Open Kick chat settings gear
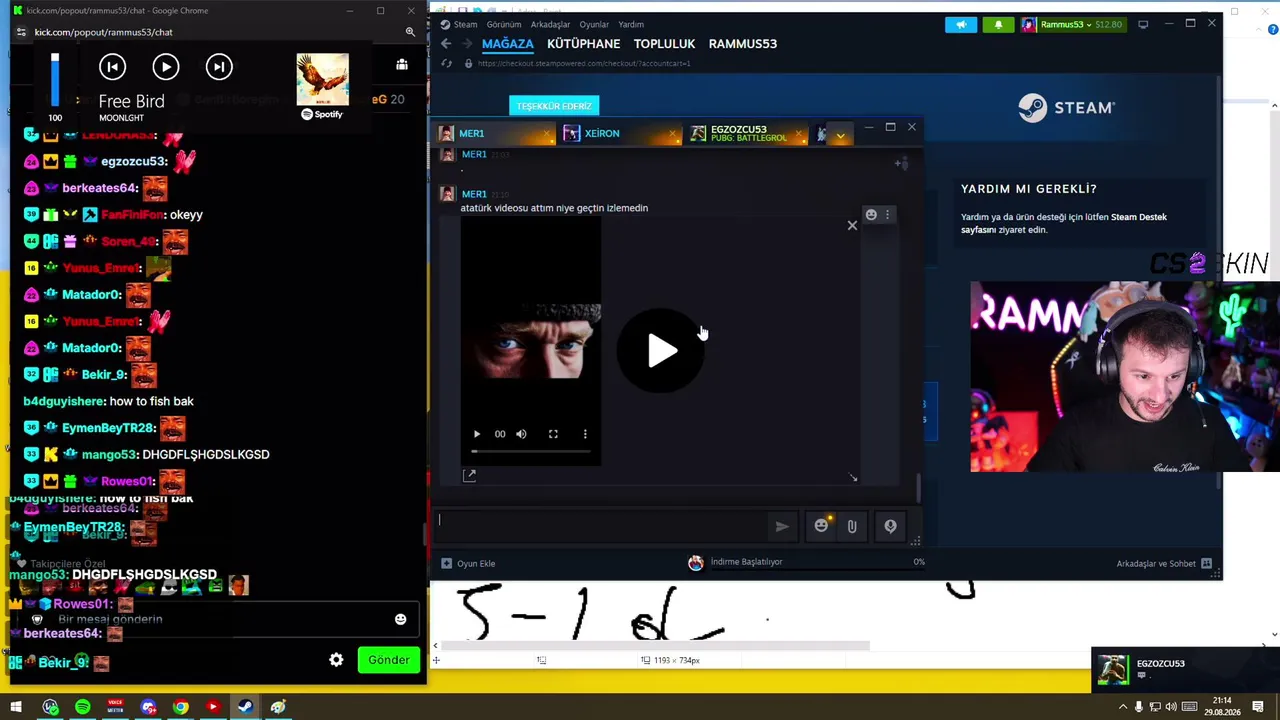1280x720 pixels. 336,660
